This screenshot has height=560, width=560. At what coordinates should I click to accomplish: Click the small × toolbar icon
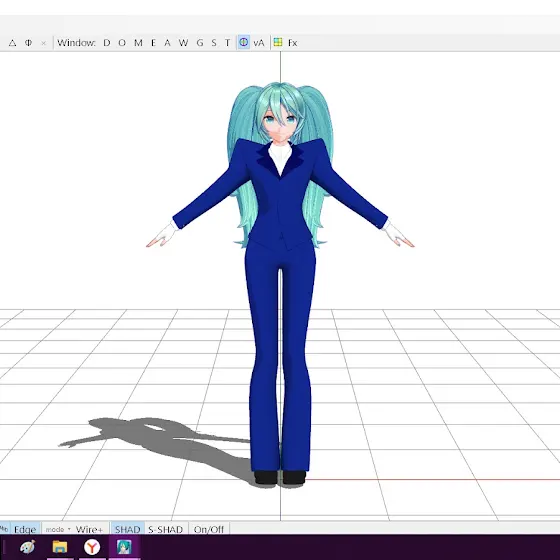44,43
